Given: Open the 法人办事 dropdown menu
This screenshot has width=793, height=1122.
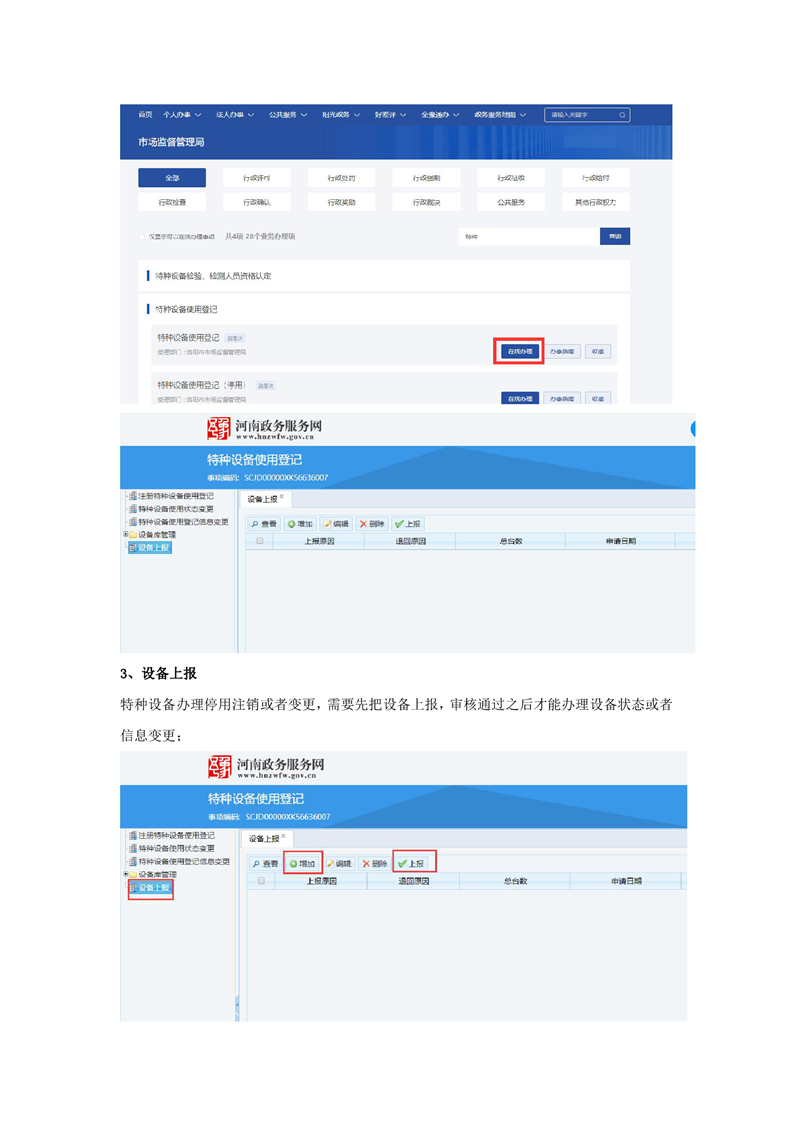Looking at the screenshot, I should (x=235, y=114).
